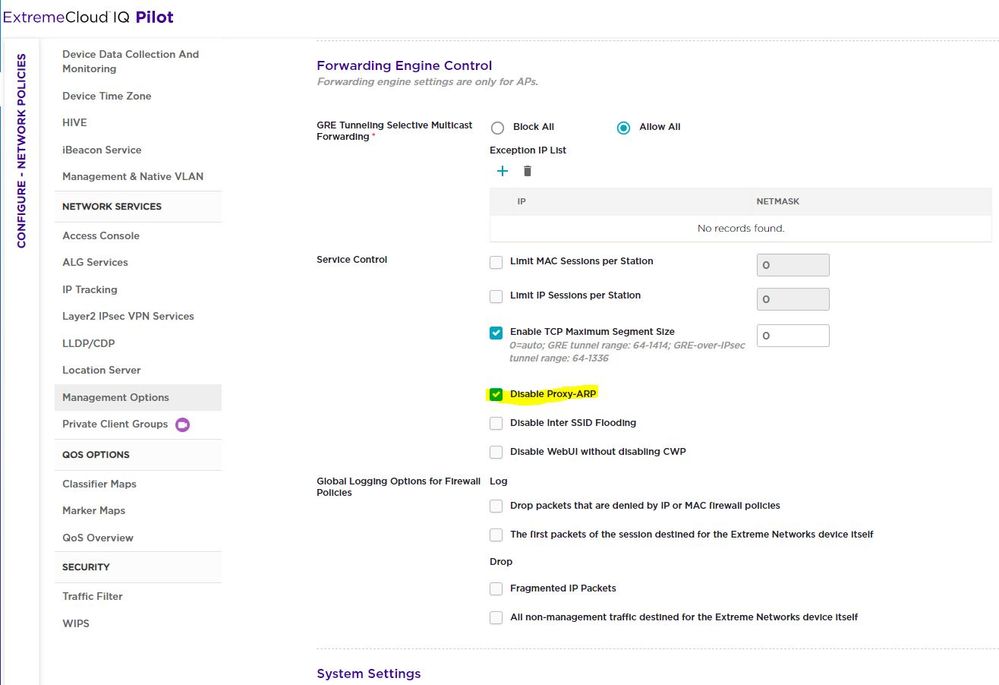Screen dimensions: 999x685
Task: Click the Configure - Network Policies vertical tab
Action: tap(21, 150)
